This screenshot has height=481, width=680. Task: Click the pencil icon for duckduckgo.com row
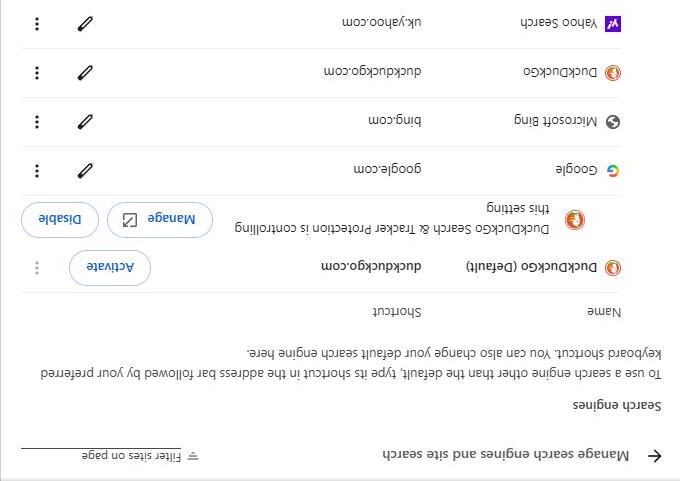pyautogui.click(x=85, y=73)
